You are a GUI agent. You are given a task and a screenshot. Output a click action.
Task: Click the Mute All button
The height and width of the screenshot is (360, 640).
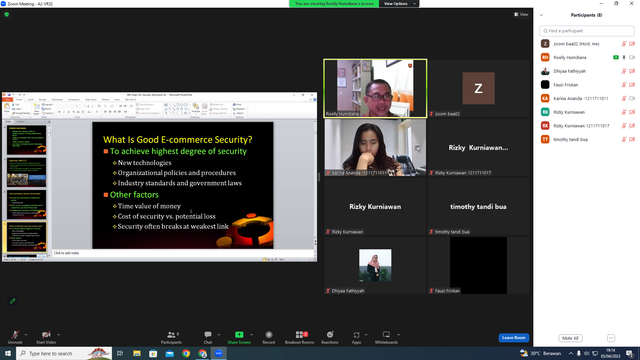[570, 338]
